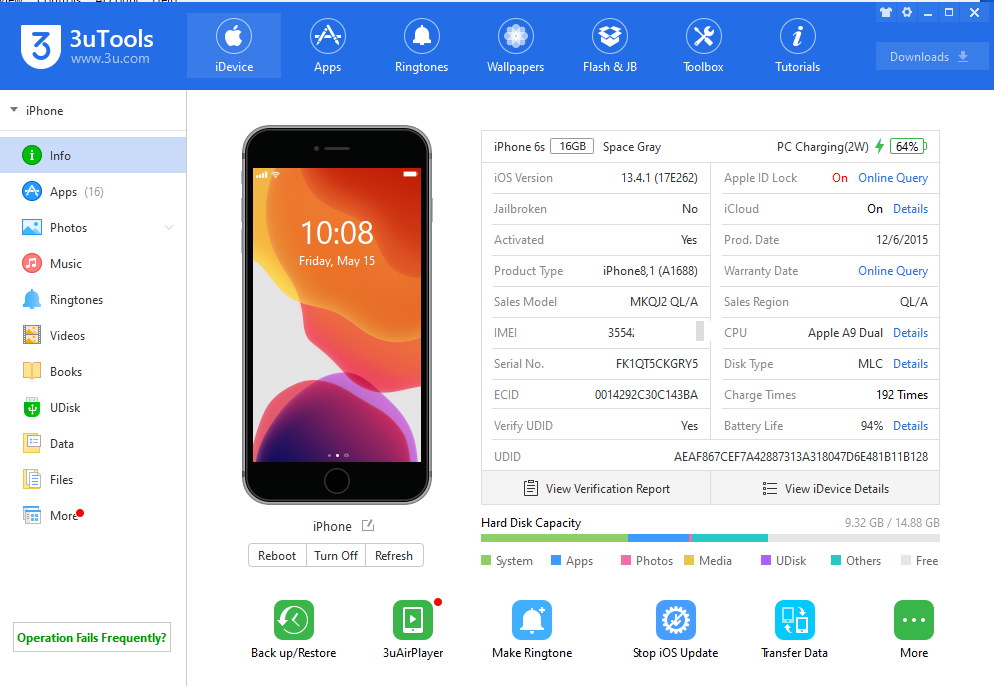Open the iDevice tab
Viewport: 994px width, 686px height.
tap(234, 46)
